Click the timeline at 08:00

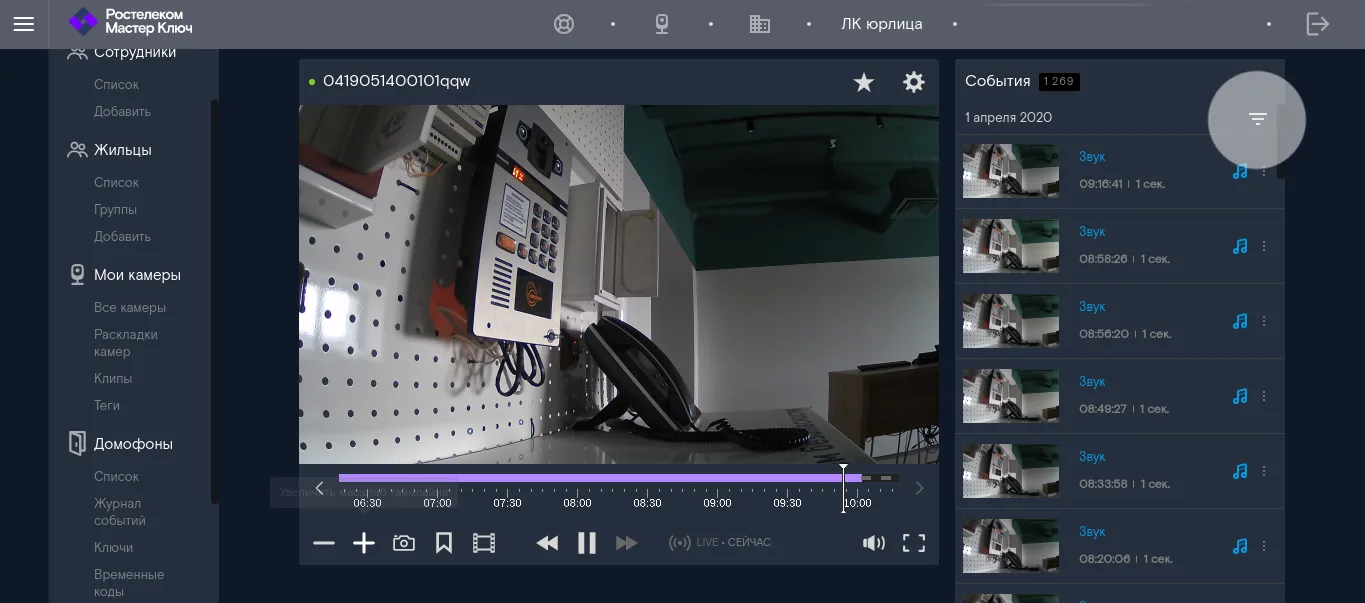tap(577, 503)
